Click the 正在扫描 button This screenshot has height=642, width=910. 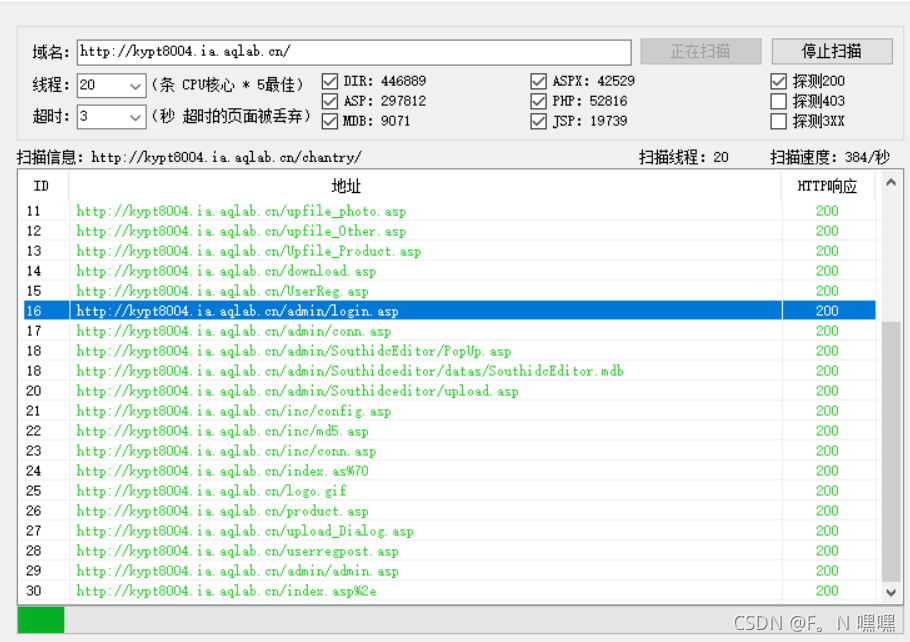coord(700,51)
